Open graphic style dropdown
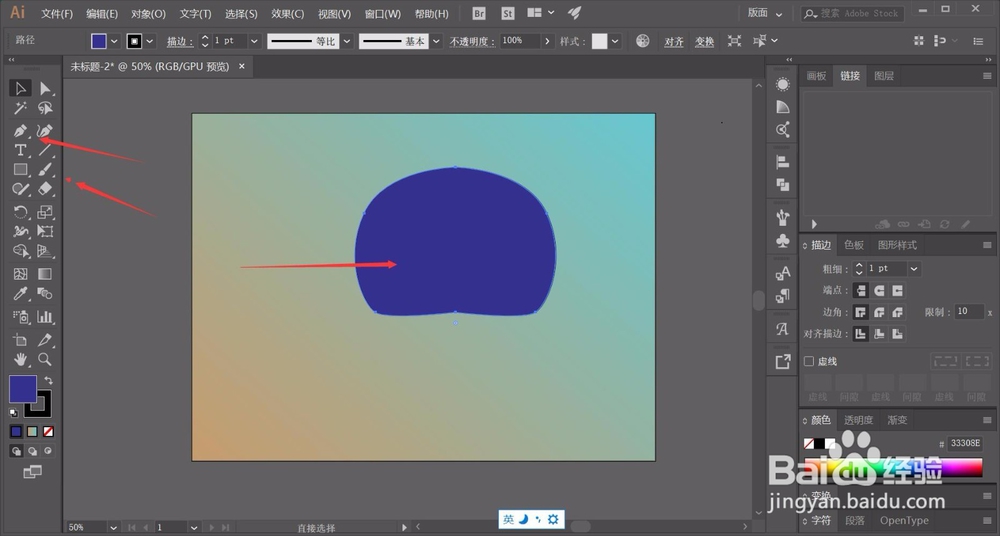This screenshot has width=1000, height=536. click(615, 41)
